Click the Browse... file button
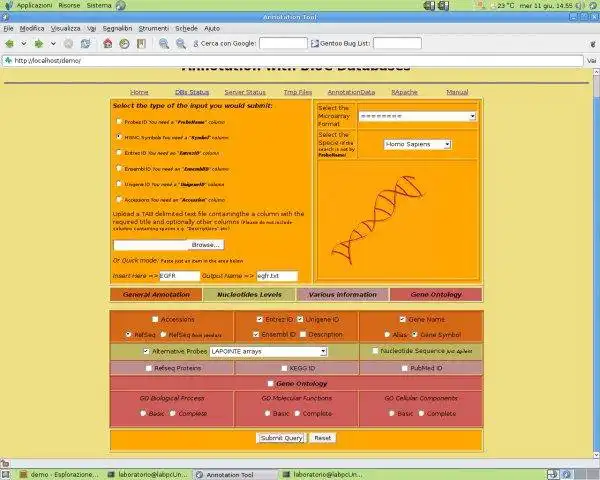Screen dimensions: 600x480 (206, 245)
